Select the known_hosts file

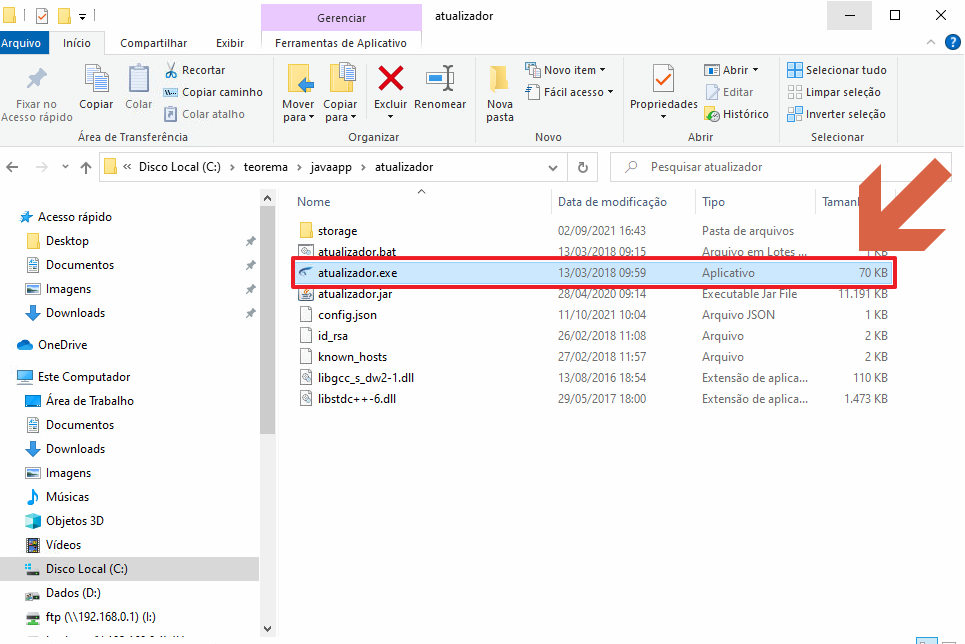pyautogui.click(x=352, y=356)
